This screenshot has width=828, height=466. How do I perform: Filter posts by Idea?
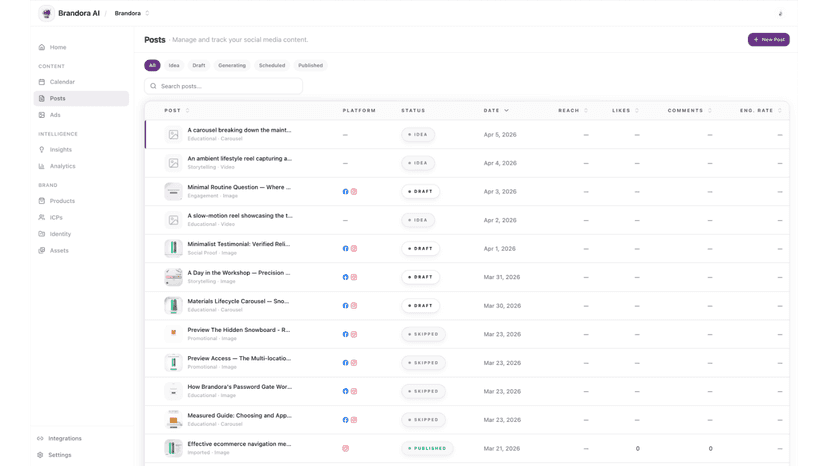(x=174, y=66)
